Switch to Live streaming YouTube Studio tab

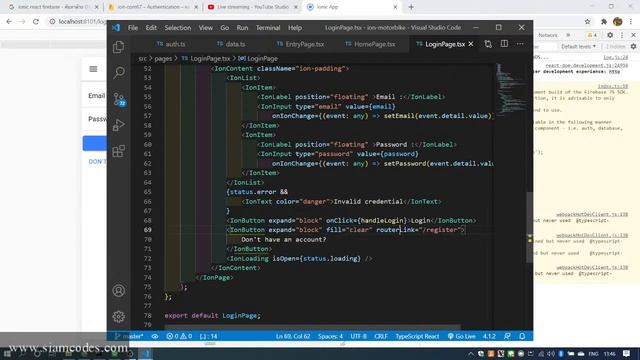click(253, 7)
